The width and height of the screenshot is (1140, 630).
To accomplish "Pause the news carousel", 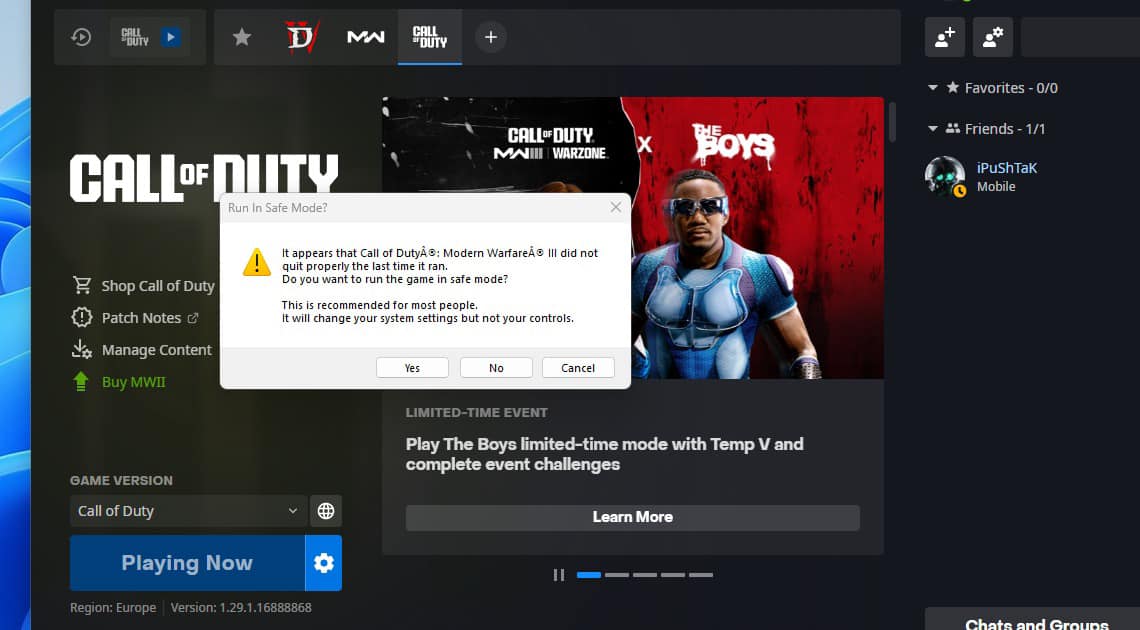I will pyautogui.click(x=558, y=575).
